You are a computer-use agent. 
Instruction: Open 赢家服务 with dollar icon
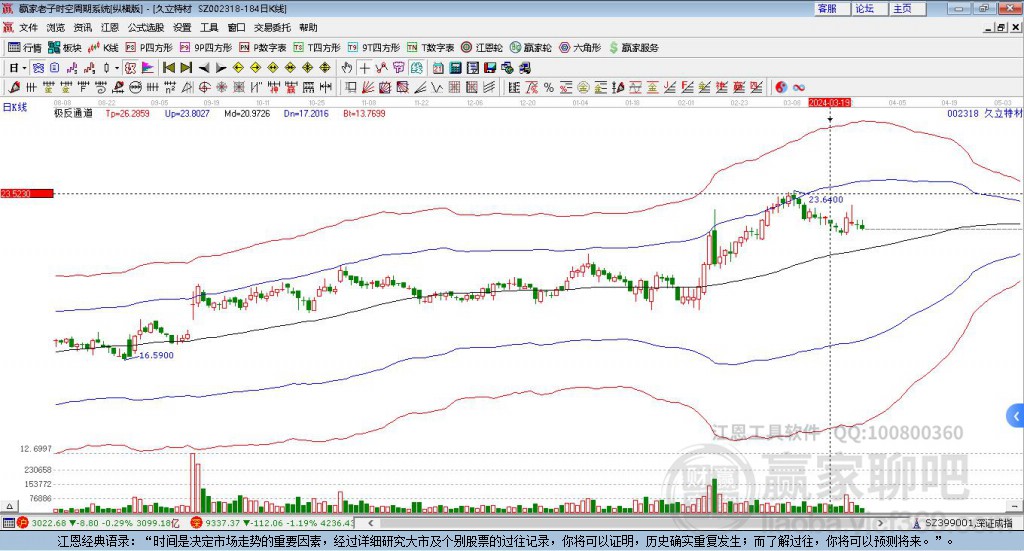tap(634, 48)
